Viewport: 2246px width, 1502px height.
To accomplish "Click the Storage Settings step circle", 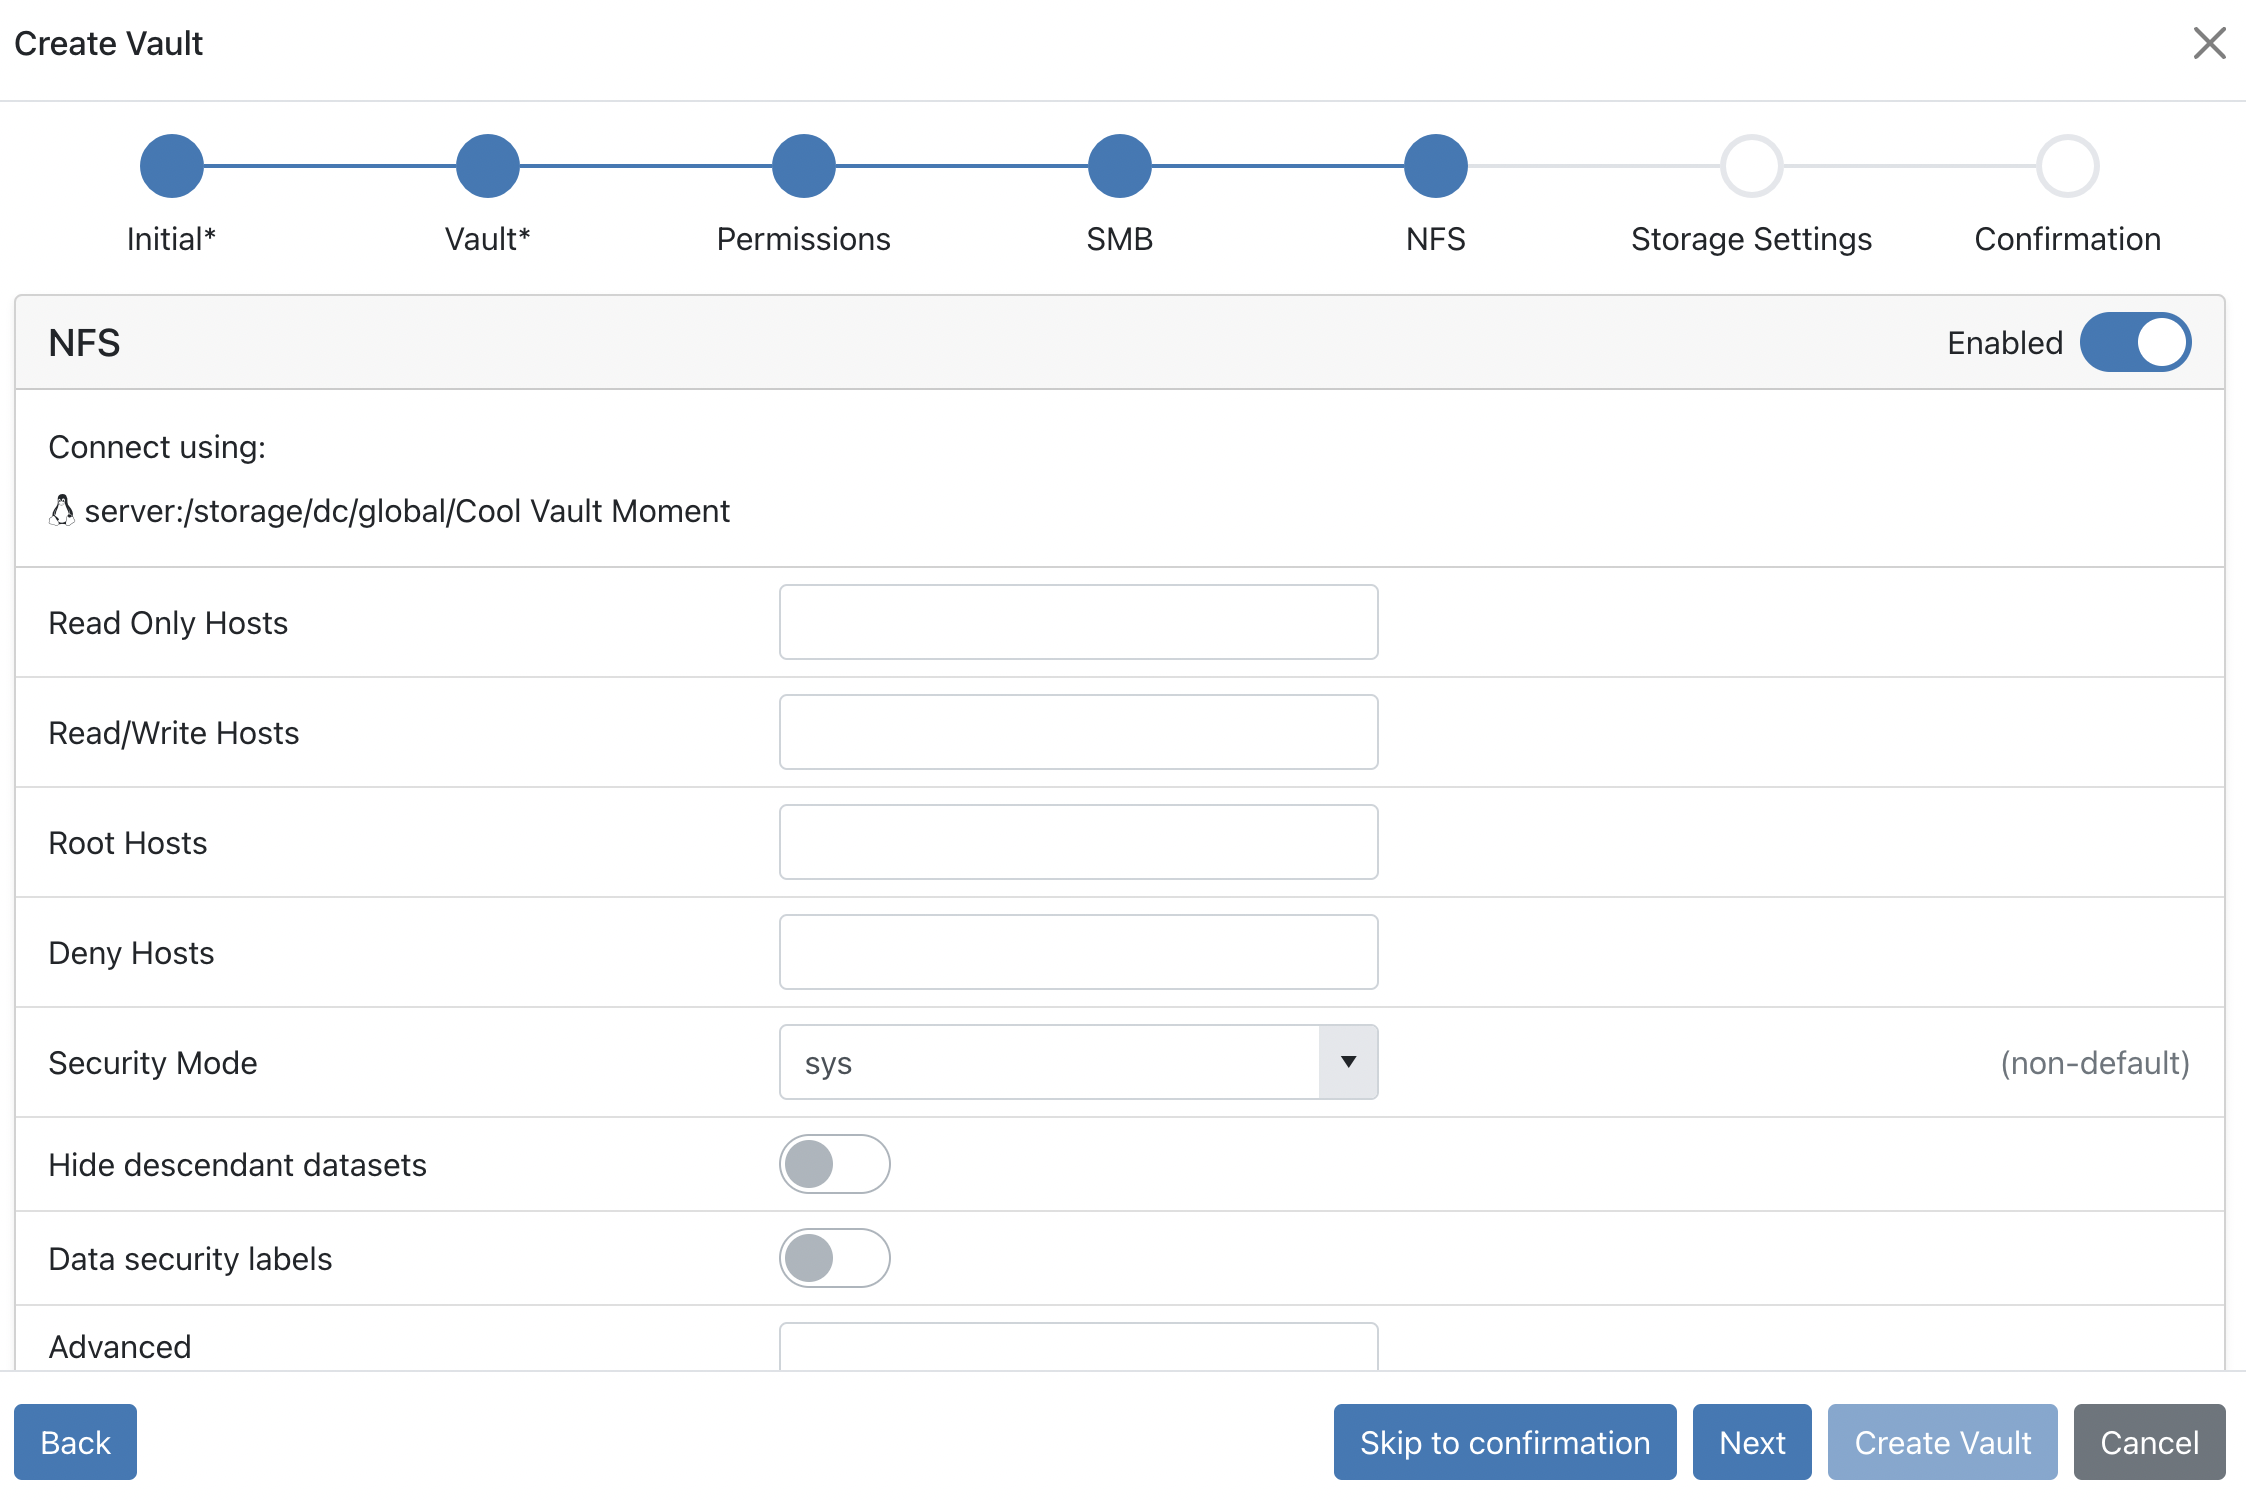I will pos(1751,166).
